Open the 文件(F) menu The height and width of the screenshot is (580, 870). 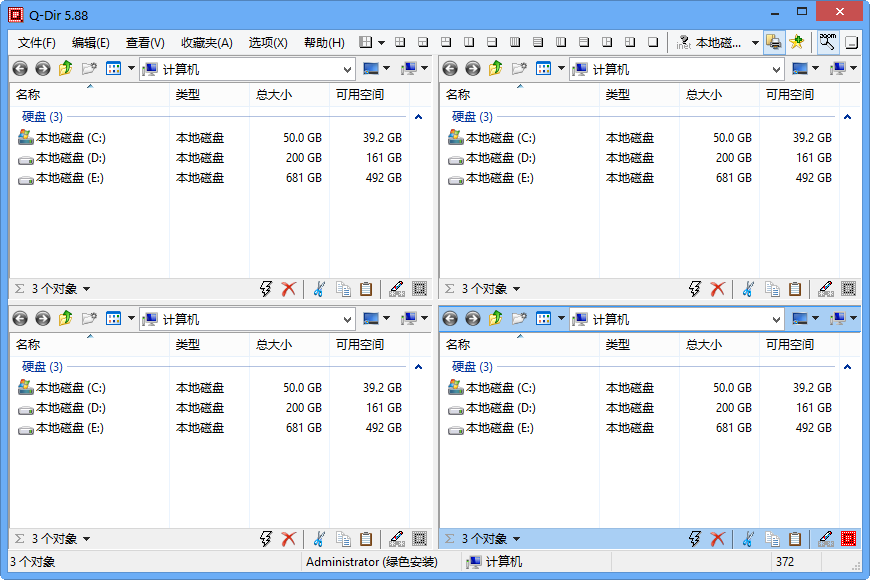(37, 42)
